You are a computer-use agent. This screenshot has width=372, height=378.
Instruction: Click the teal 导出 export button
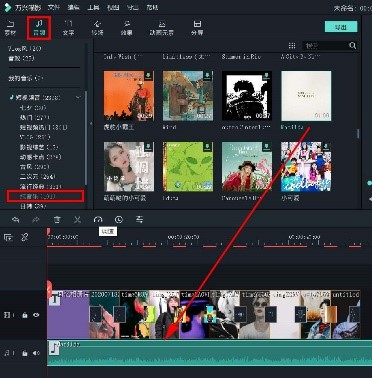(341, 27)
